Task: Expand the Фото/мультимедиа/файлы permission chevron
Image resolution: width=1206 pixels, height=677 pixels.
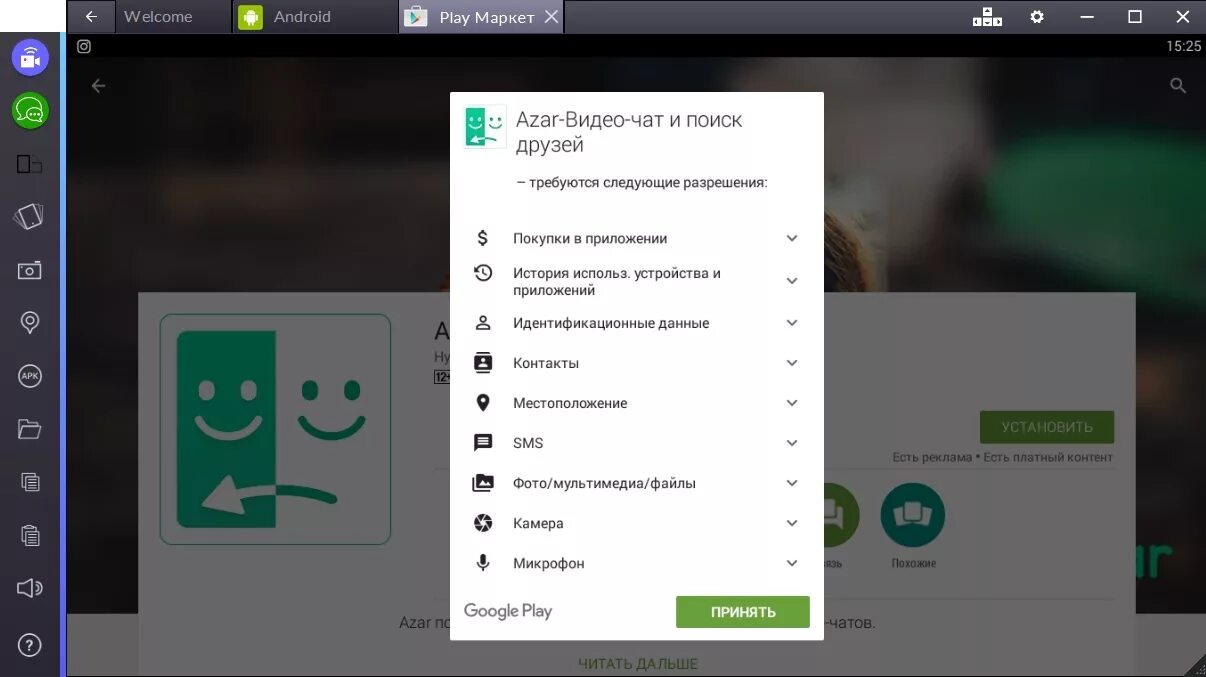Action: point(792,483)
